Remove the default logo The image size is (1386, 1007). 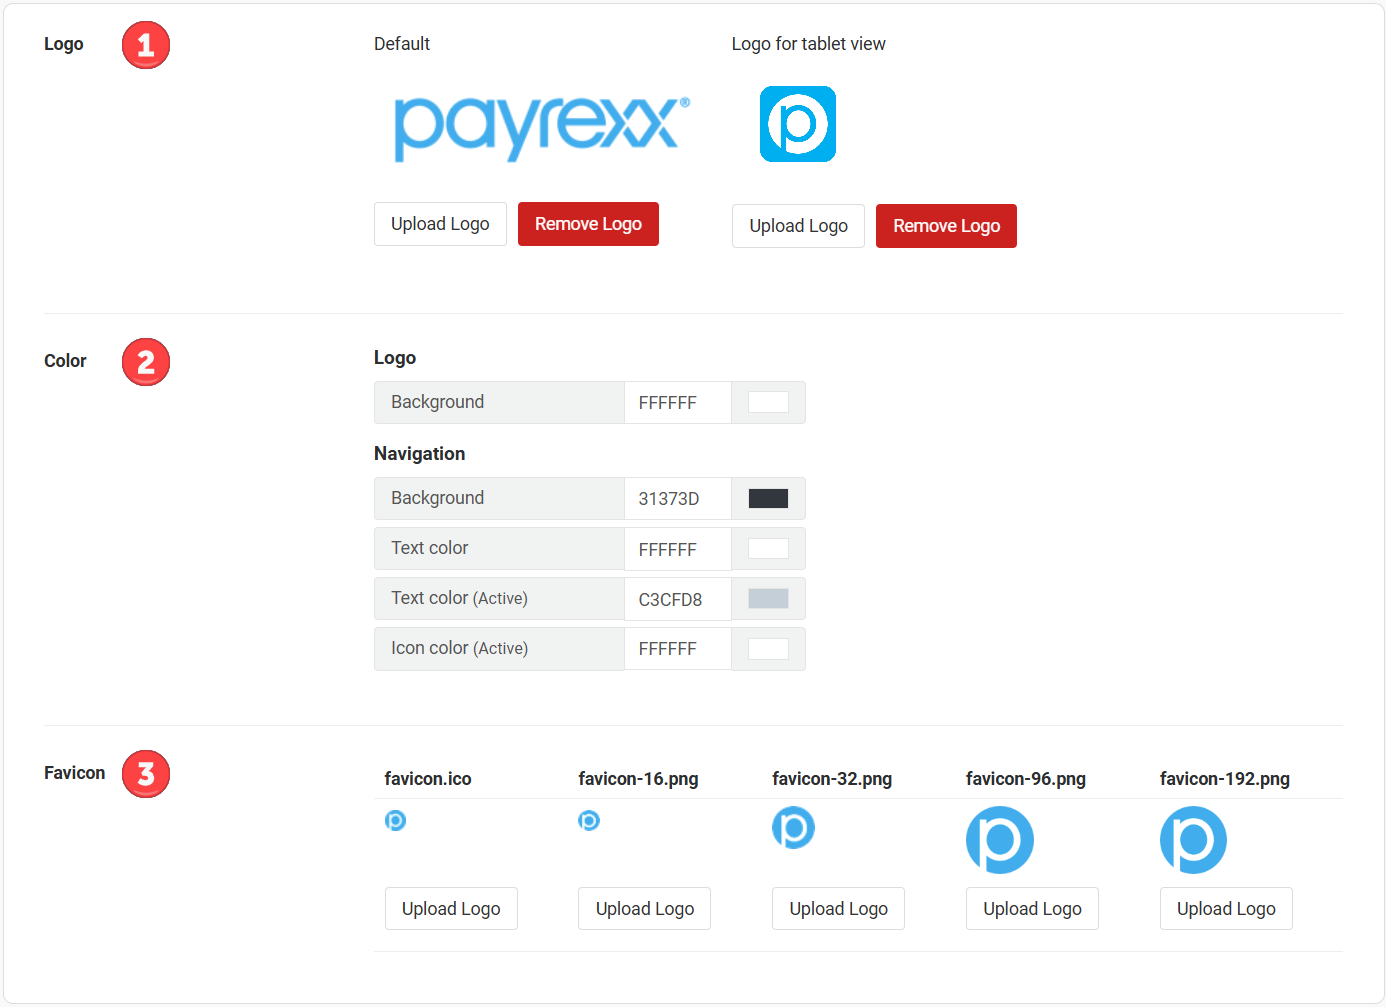pyautogui.click(x=588, y=224)
